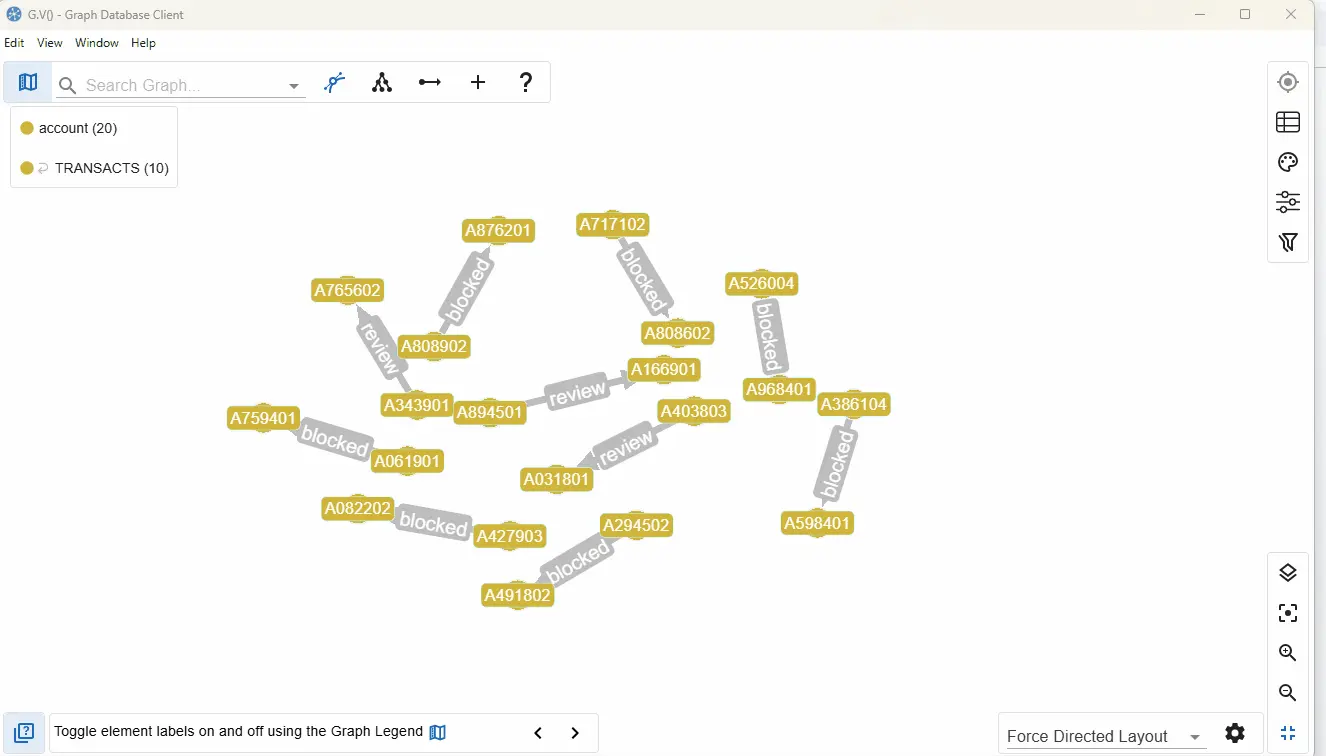Click the yellow swatch beside account legend
Image resolution: width=1326 pixels, height=756 pixels.
coord(26,128)
